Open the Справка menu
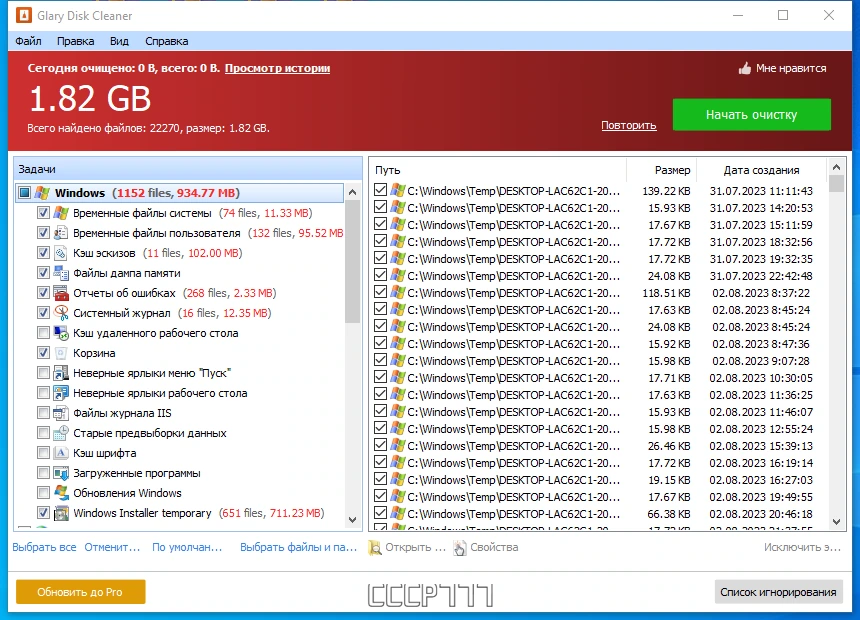860x620 pixels. click(x=167, y=41)
